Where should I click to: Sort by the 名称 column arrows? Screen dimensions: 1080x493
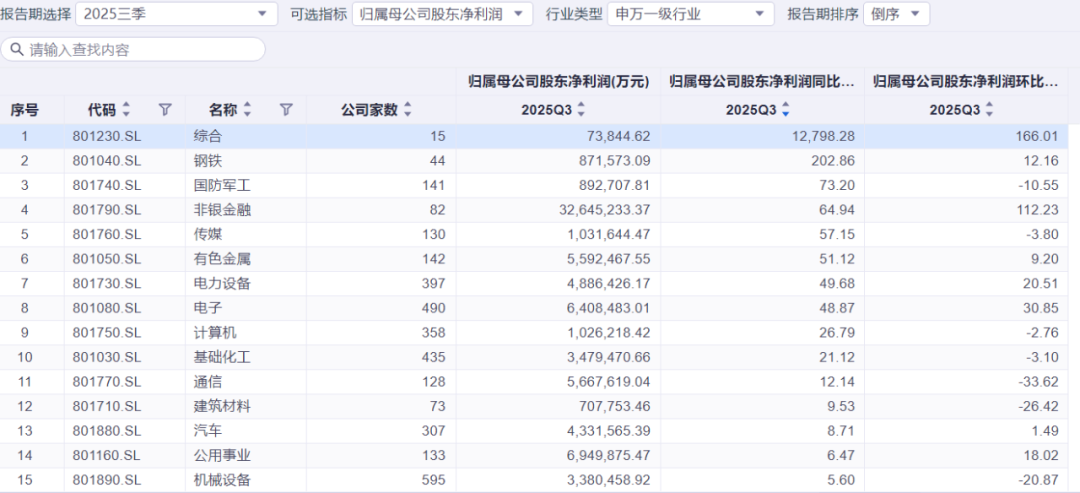click(248, 109)
